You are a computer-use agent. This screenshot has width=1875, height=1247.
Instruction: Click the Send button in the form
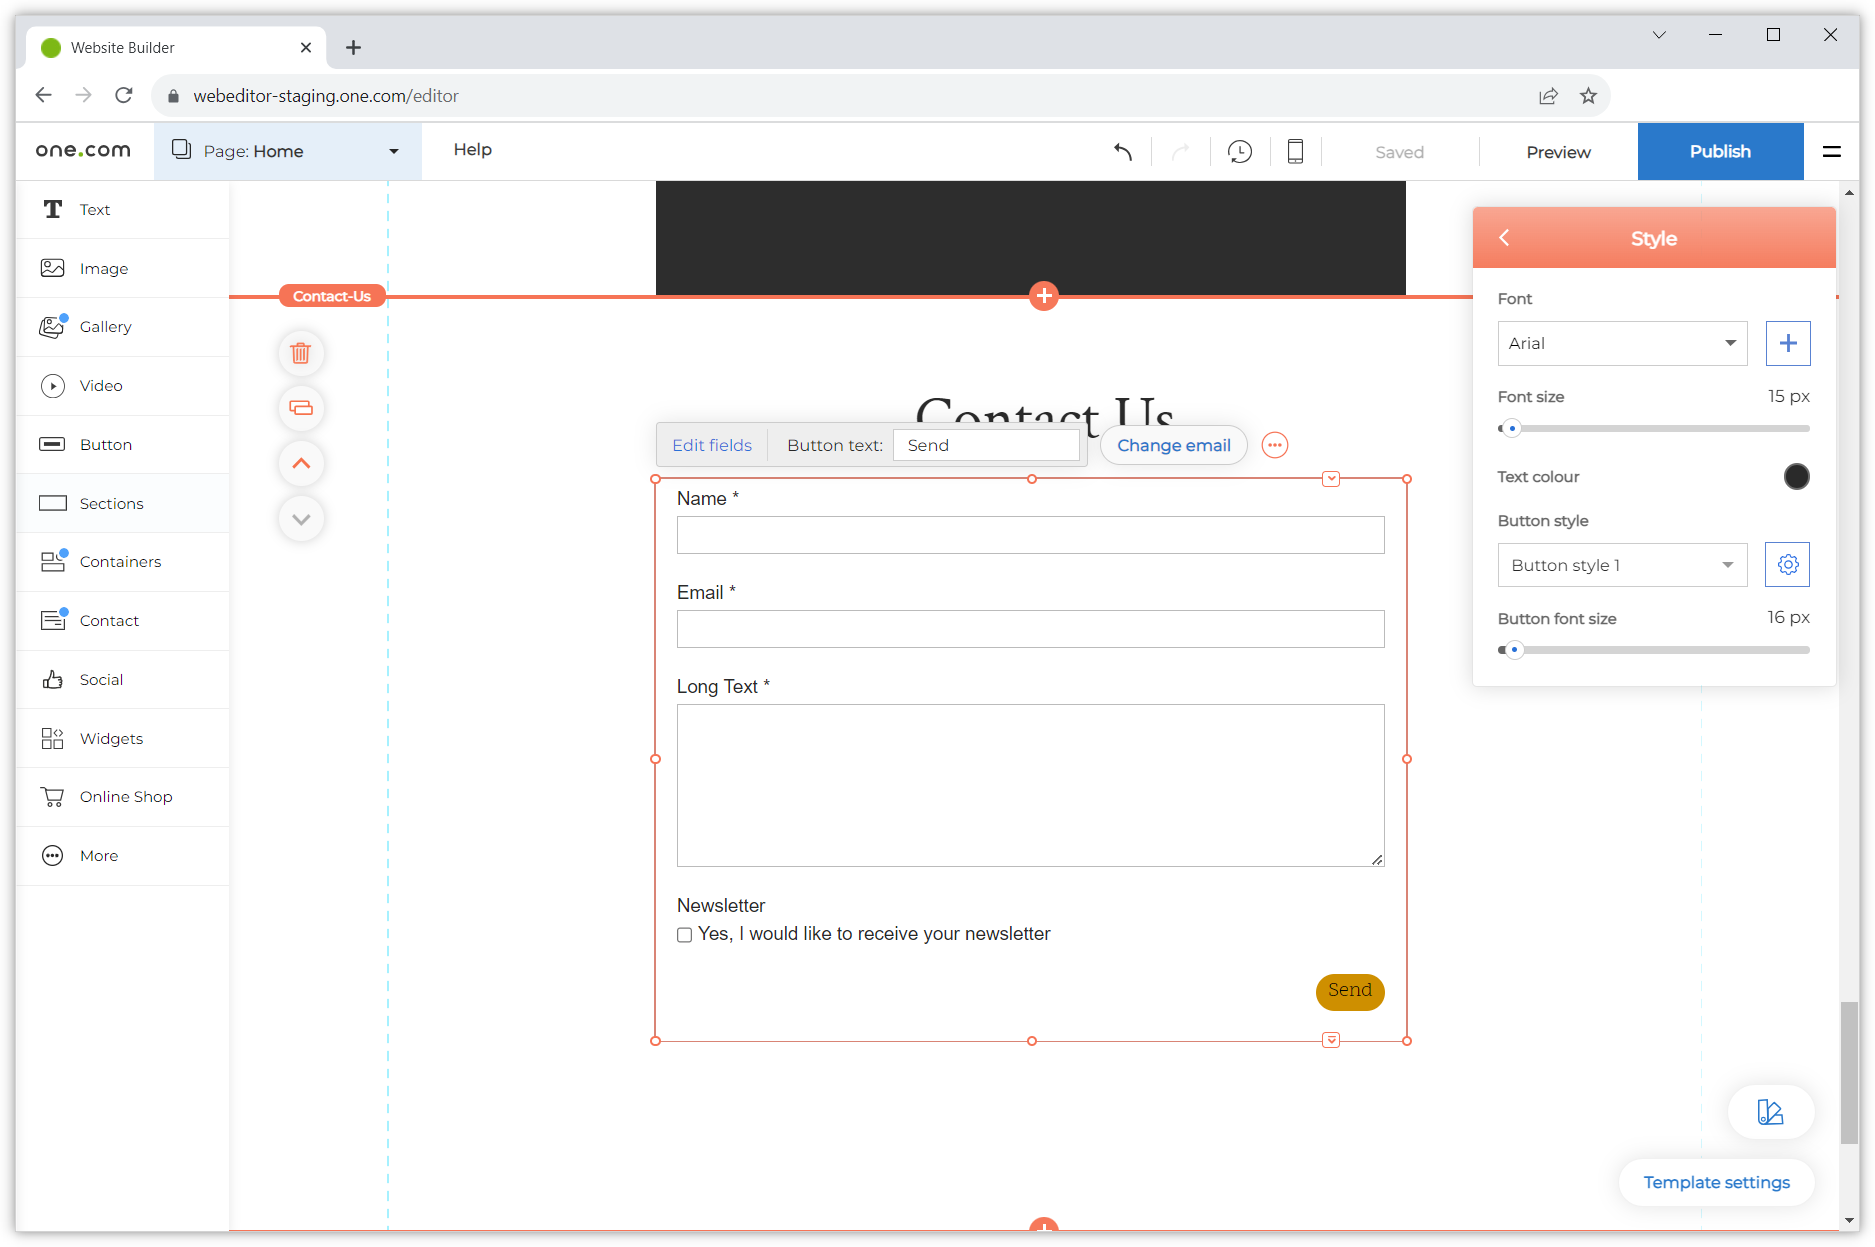(x=1350, y=991)
